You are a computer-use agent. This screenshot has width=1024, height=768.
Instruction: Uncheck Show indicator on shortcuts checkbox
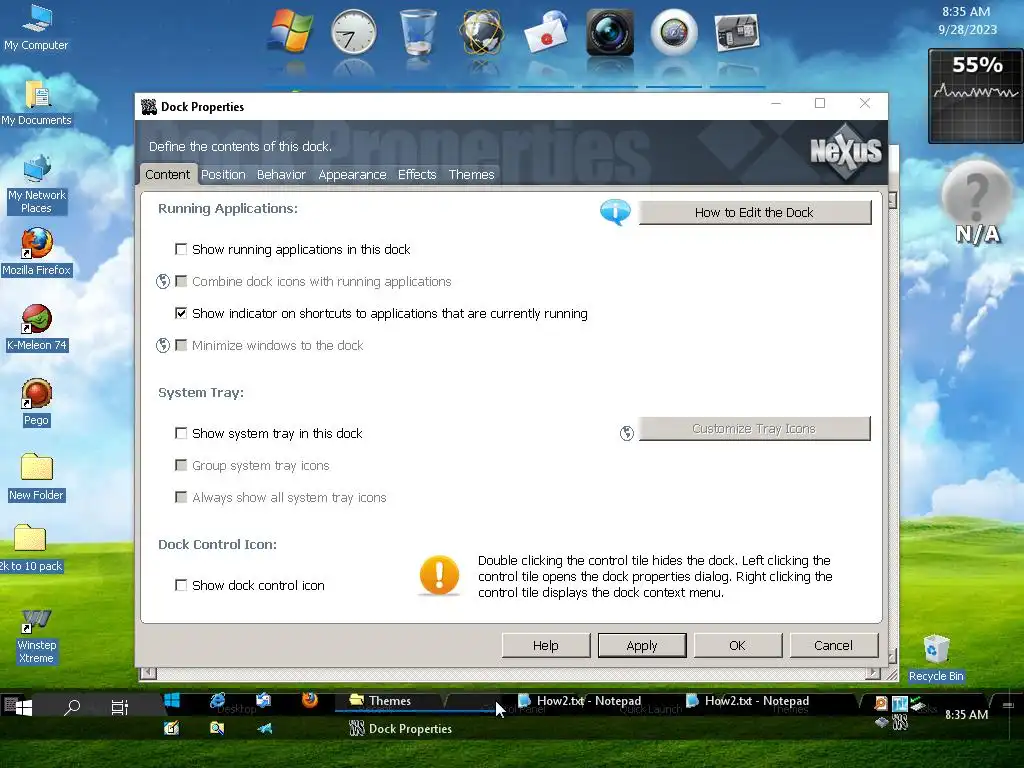pyautogui.click(x=181, y=313)
